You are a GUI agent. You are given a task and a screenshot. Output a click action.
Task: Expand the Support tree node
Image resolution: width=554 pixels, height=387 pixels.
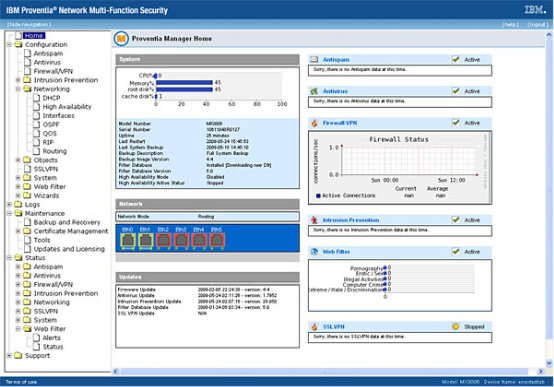pos(10,356)
